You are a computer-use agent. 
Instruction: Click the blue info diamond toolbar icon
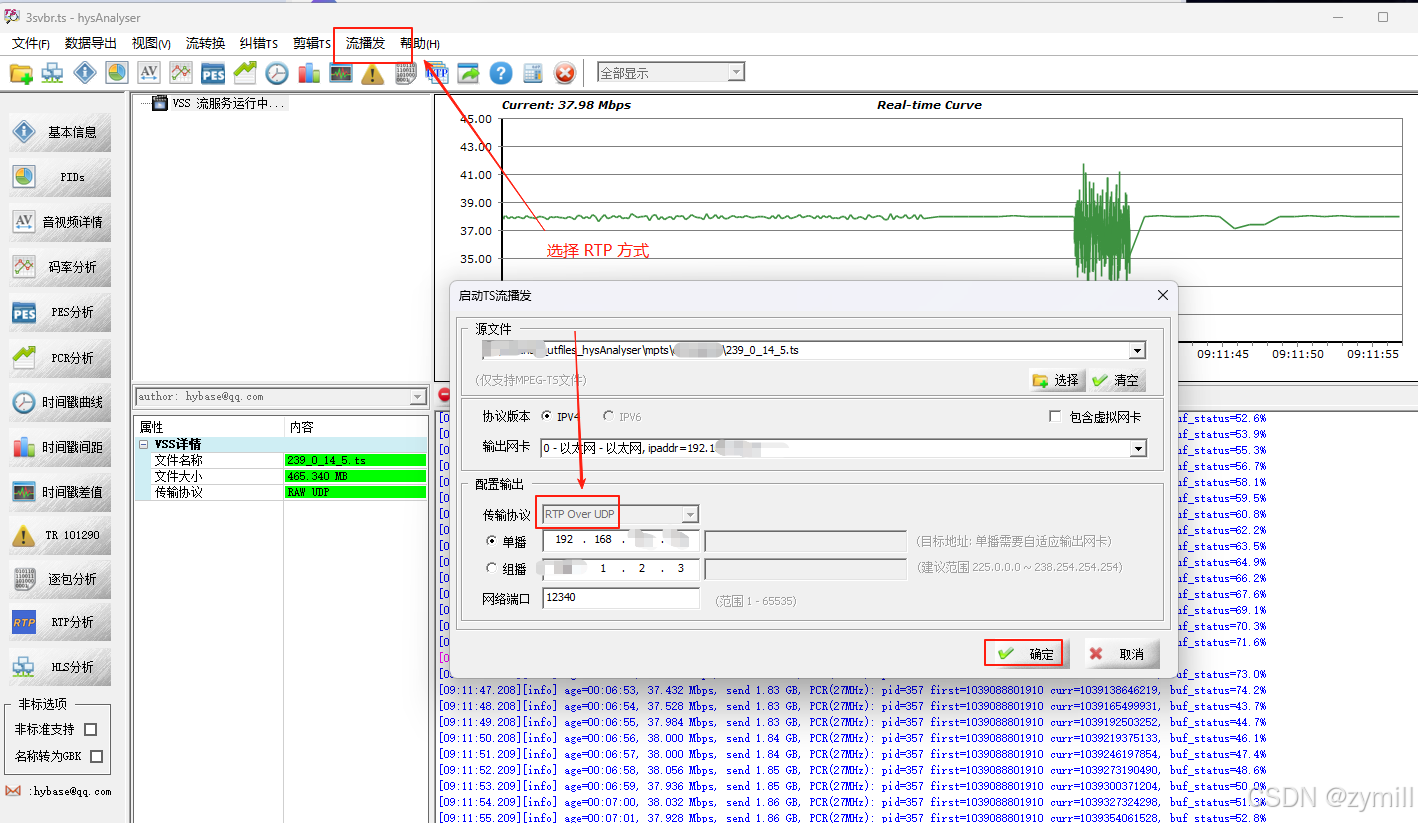pos(84,73)
